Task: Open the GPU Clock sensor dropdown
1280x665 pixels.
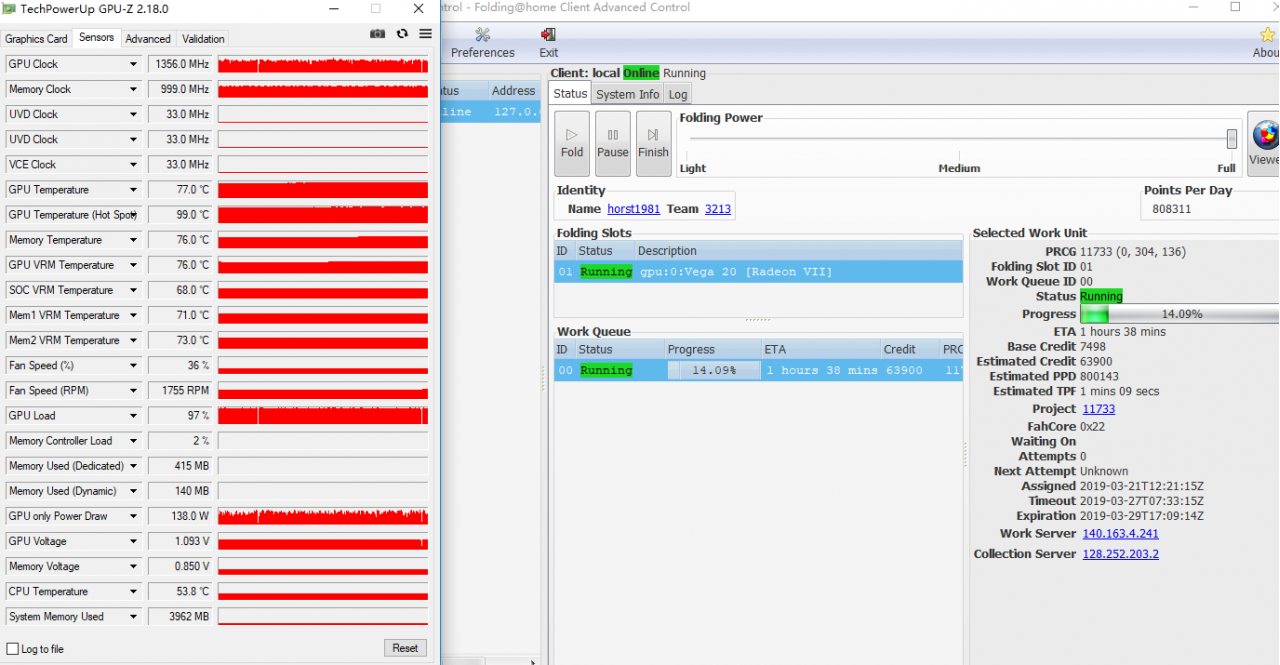Action: pos(132,64)
